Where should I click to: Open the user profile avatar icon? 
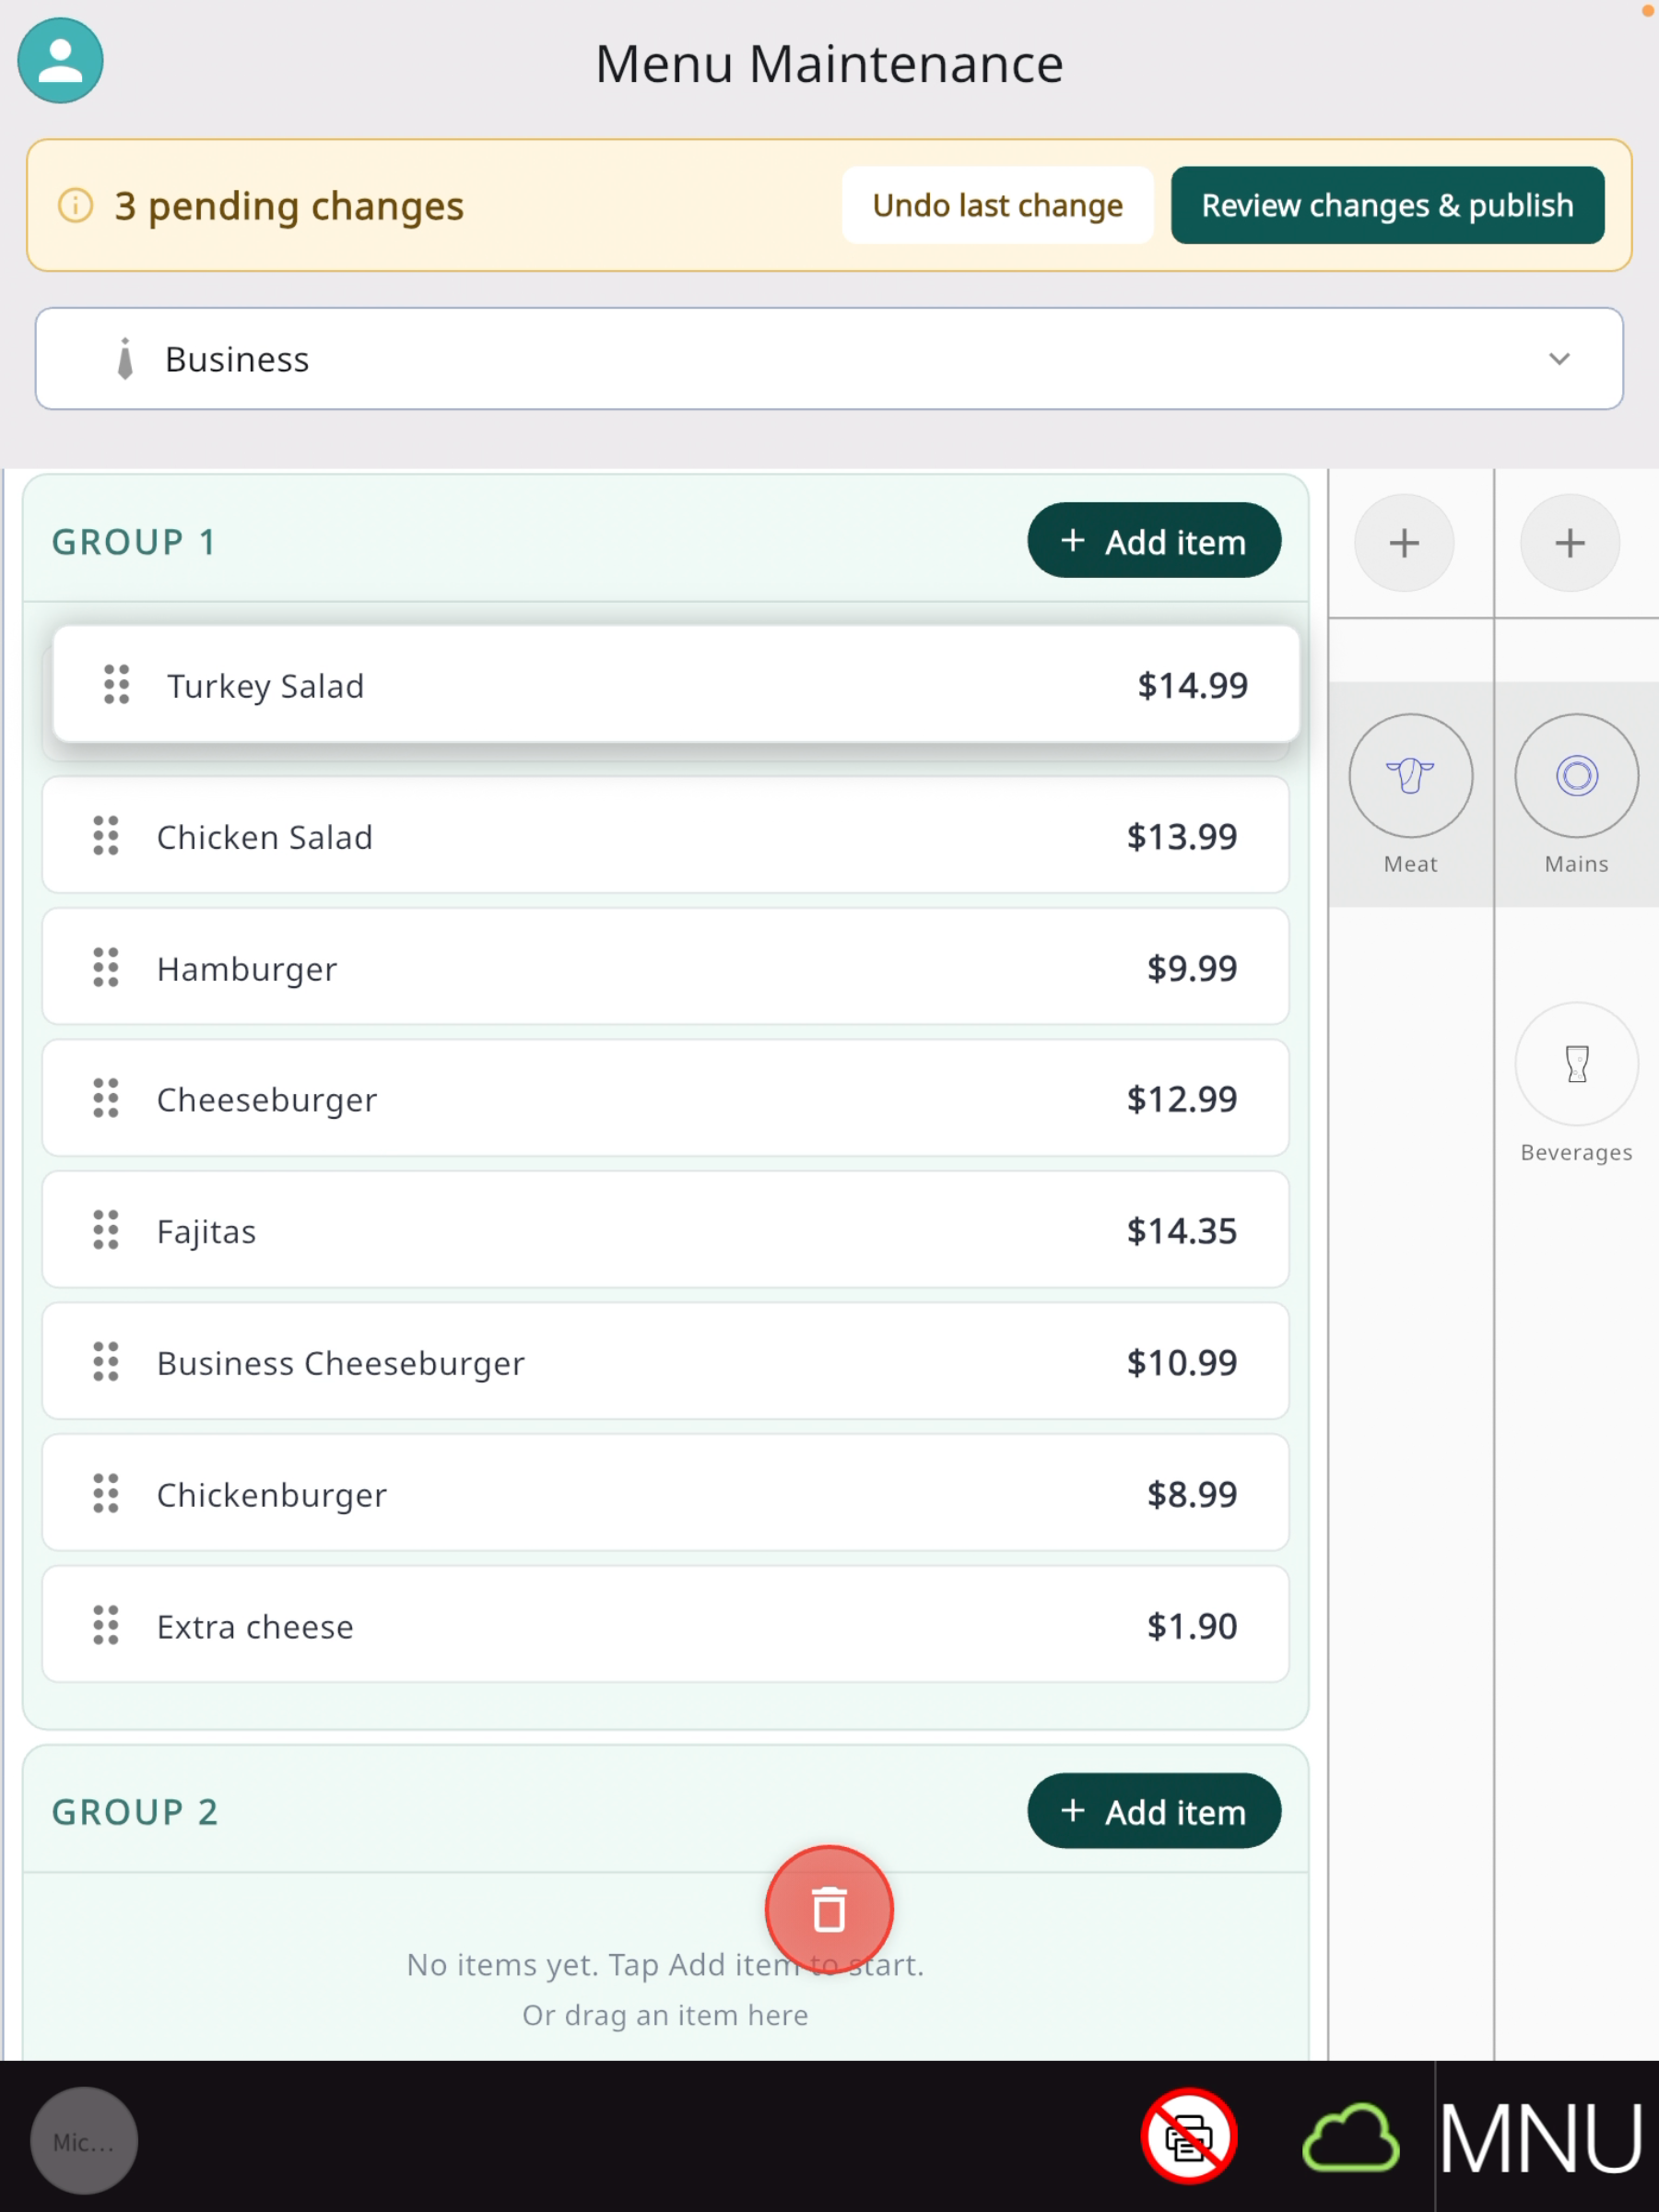tap(60, 61)
